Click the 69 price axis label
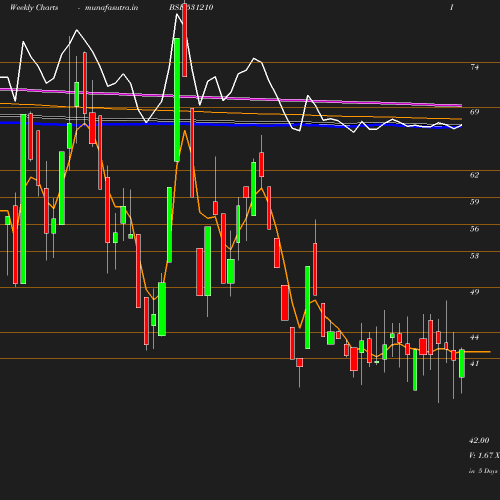 click(475, 112)
